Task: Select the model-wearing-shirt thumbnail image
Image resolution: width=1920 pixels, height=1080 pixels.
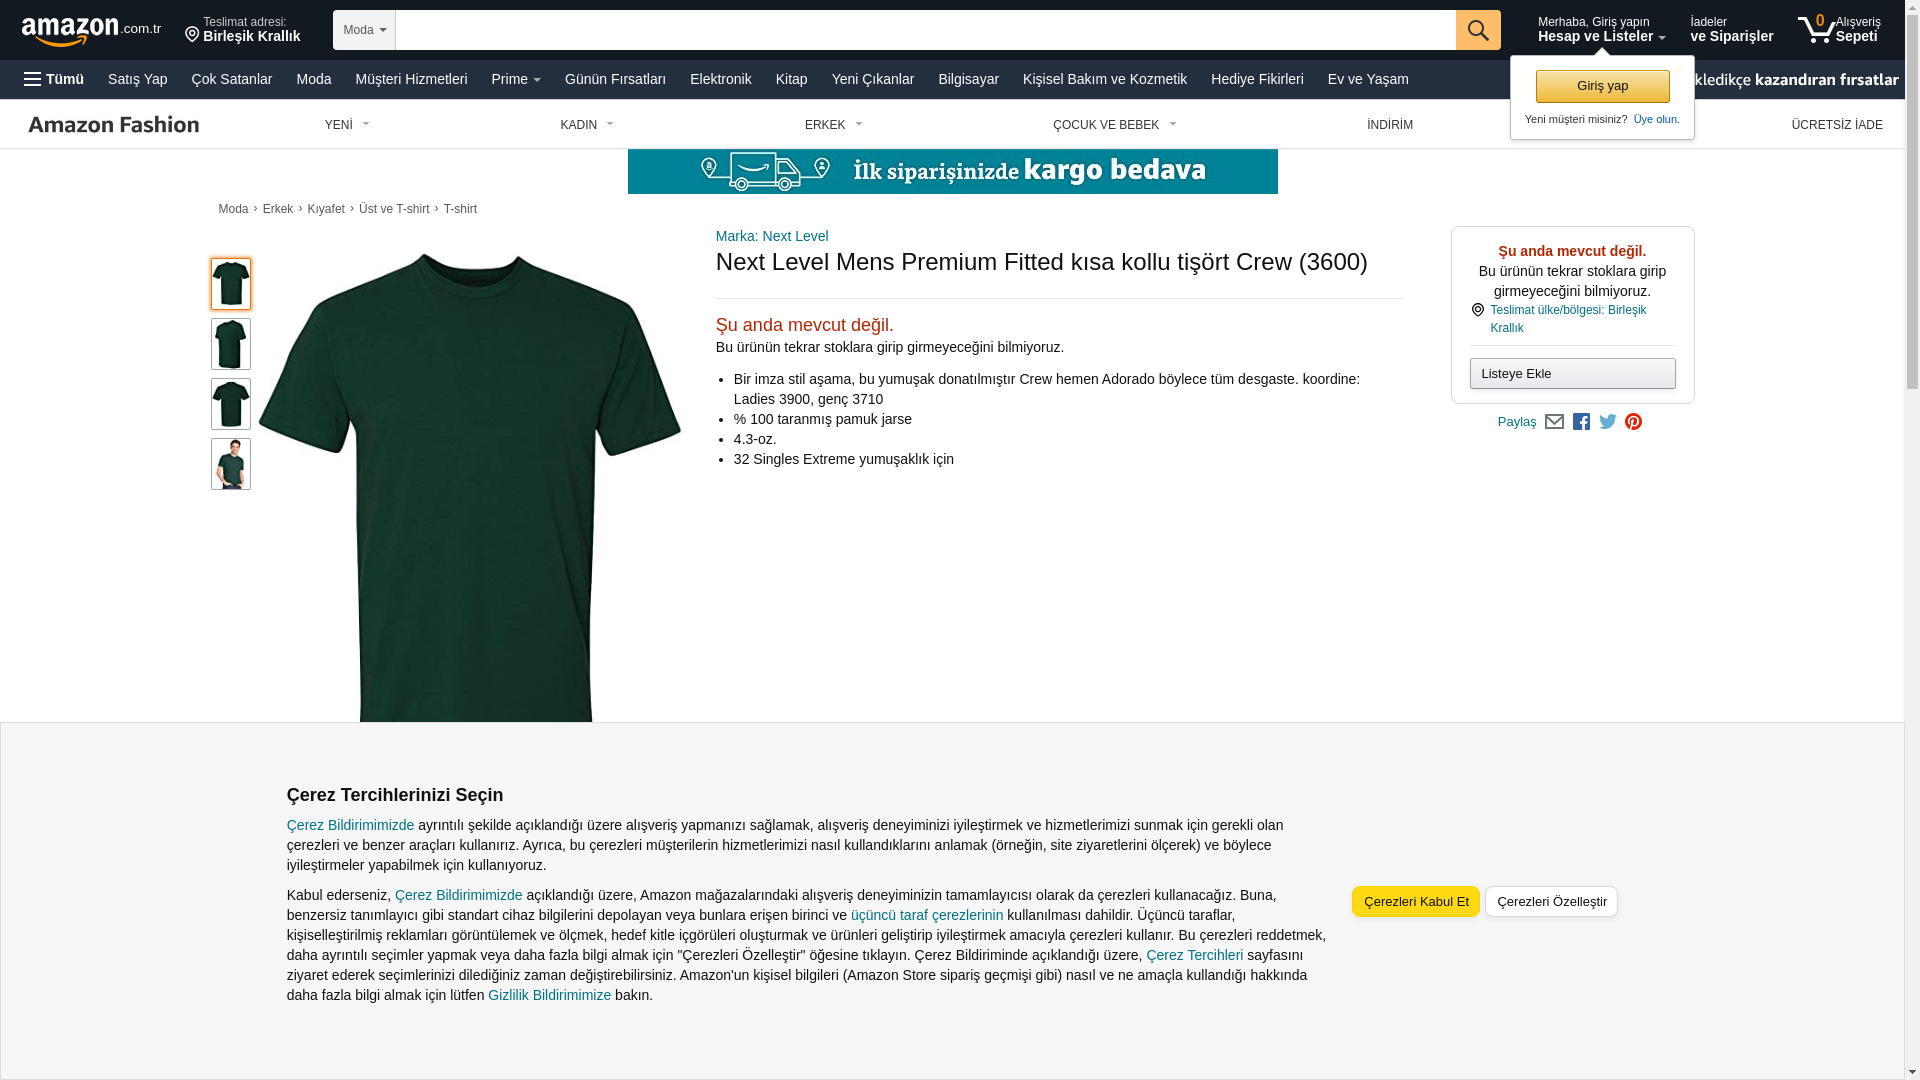Action: tap(231, 464)
